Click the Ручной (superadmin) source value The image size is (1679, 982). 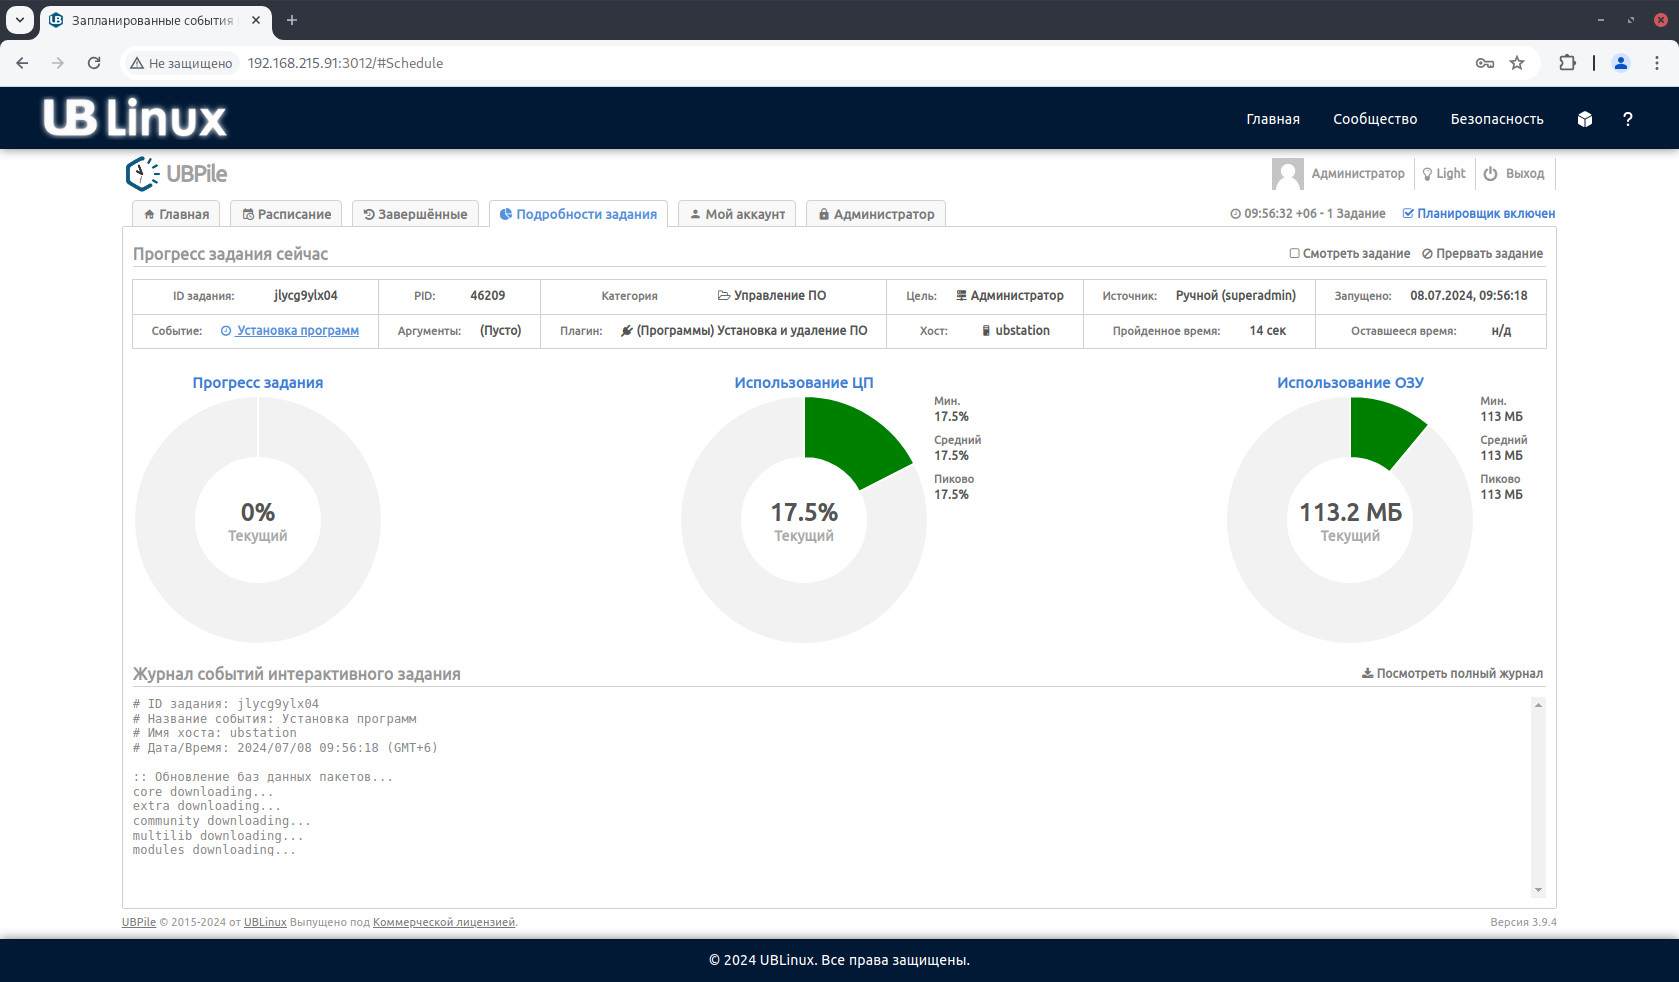(1236, 296)
